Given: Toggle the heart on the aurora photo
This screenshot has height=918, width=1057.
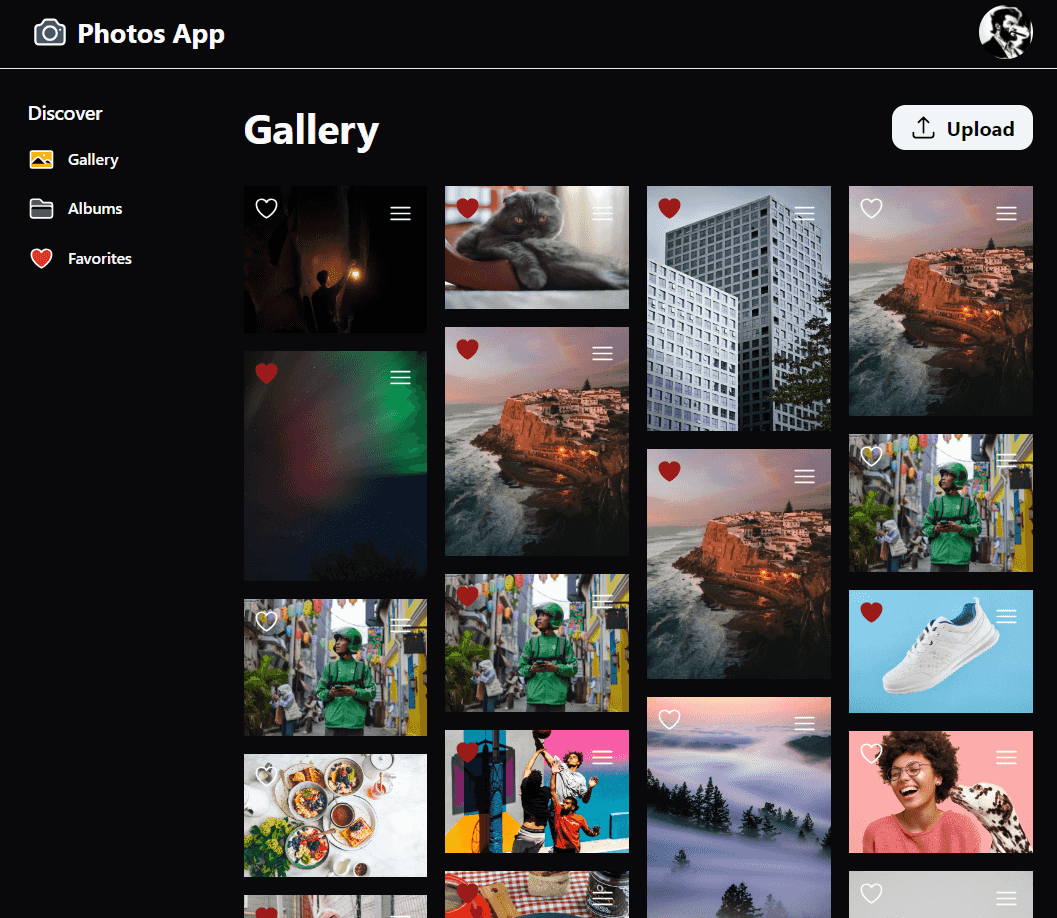Looking at the screenshot, I should coord(266,373).
